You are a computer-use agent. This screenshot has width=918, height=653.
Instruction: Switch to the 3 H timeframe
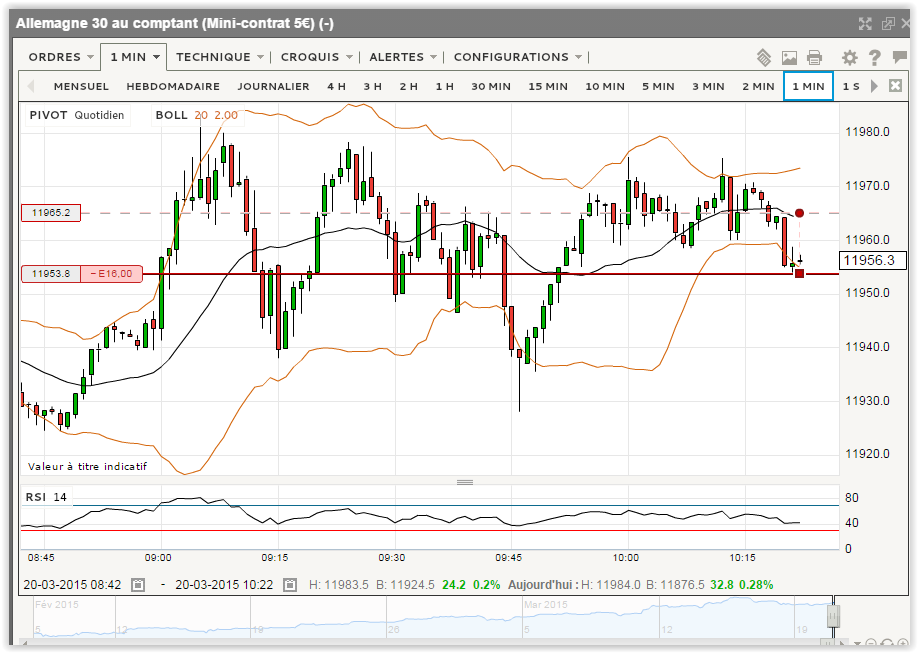(372, 86)
